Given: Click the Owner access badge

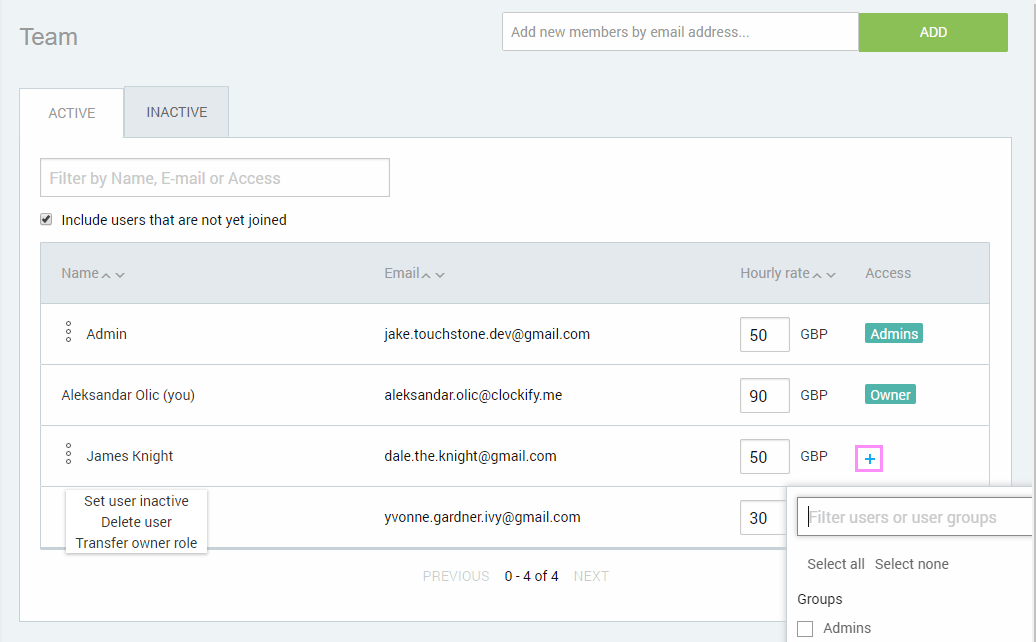Looking at the screenshot, I should [x=890, y=394].
